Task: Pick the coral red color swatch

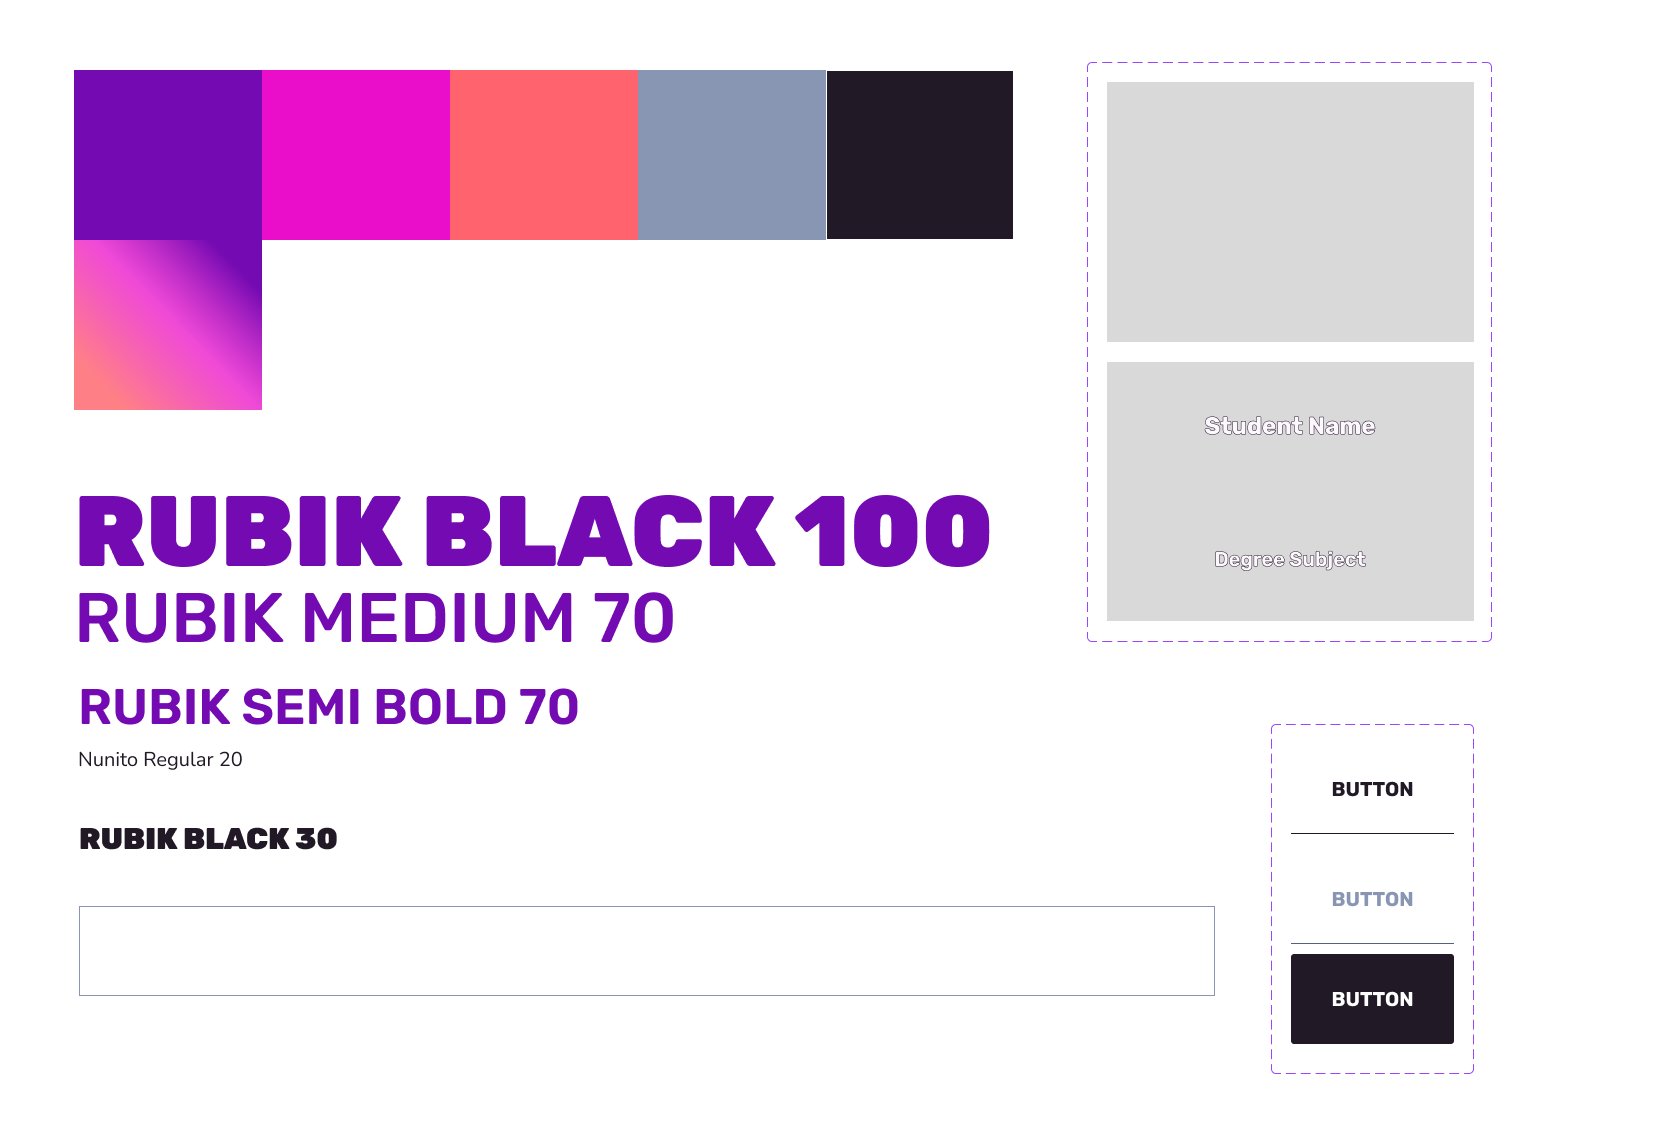Action: click(544, 155)
